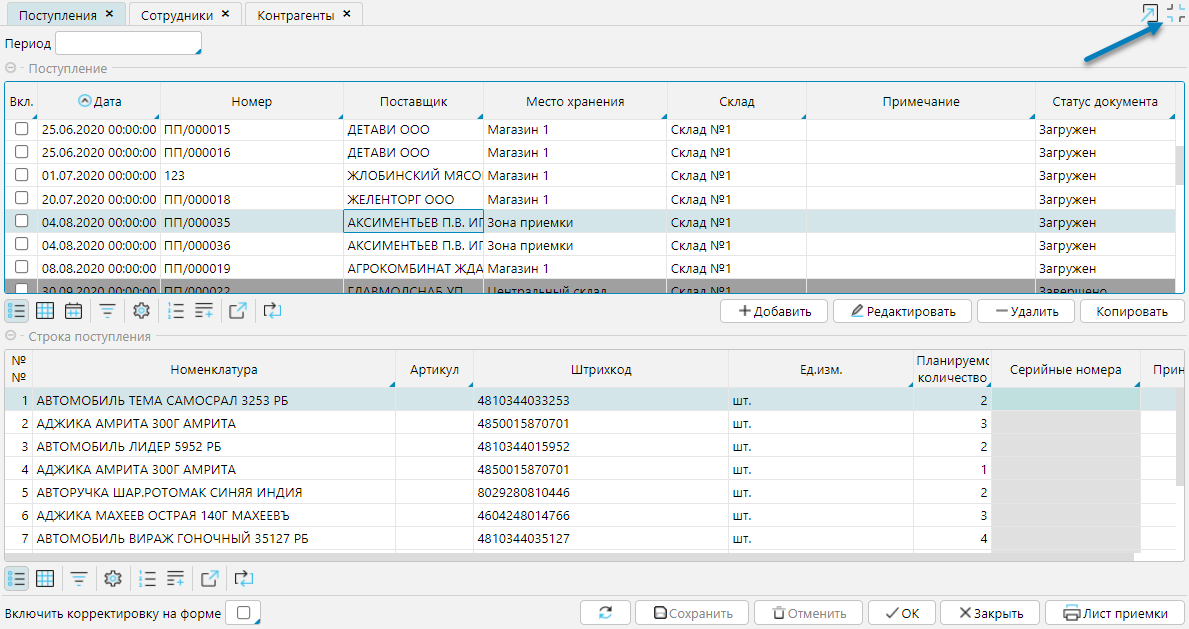Open filter in the Поступление toolbar
This screenshot has height=629, width=1189.
coord(107,311)
